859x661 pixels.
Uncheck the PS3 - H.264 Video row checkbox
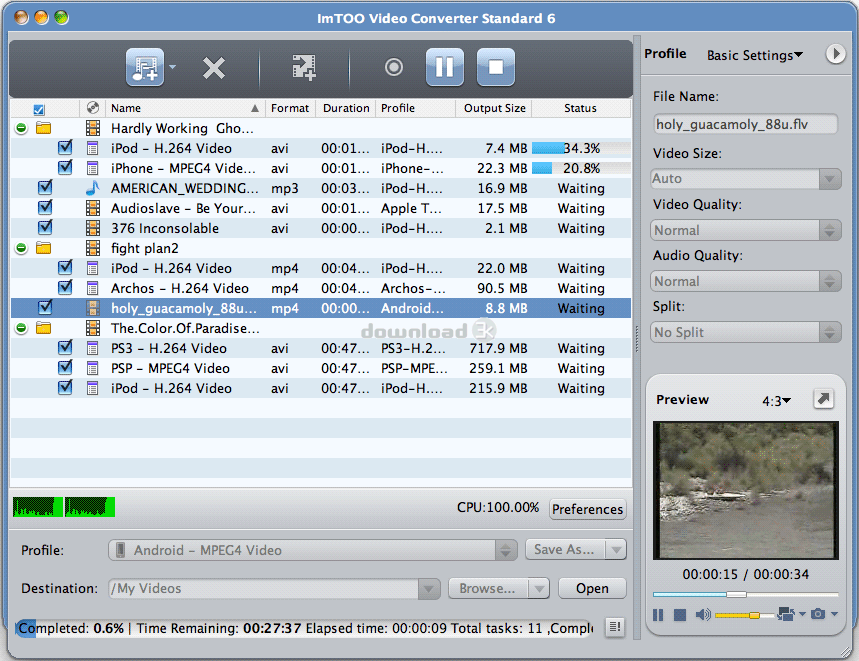pyautogui.click(x=65, y=347)
